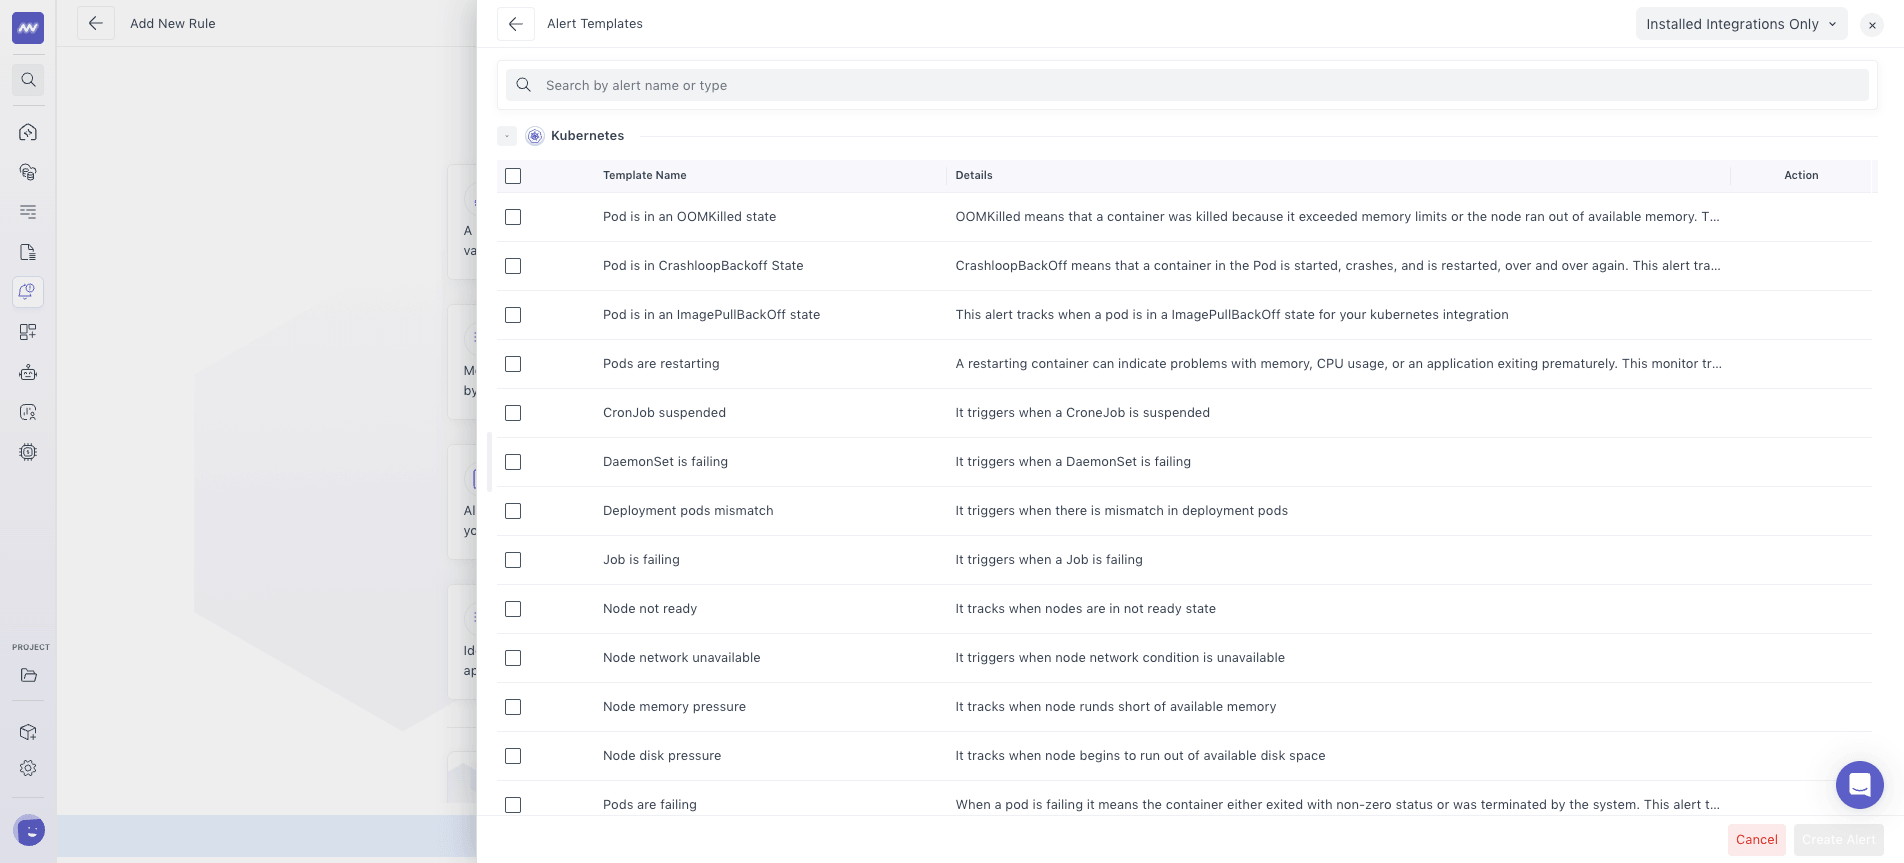The height and width of the screenshot is (863, 1904).
Task: Click 'Node network unavailable' template name
Action: [x=681, y=658]
